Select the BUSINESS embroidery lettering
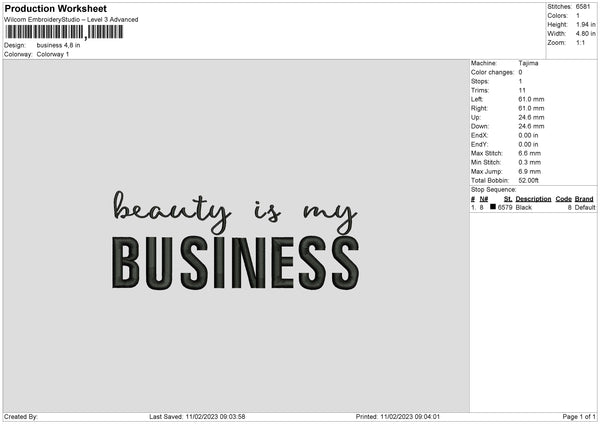 (x=236, y=263)
